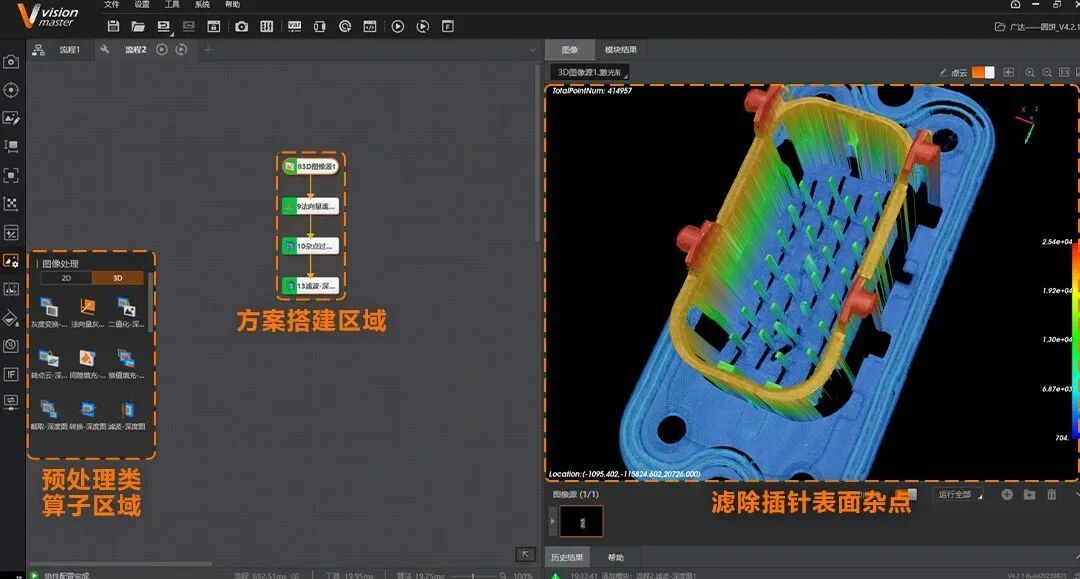Zoom in on the 3D point cloud view
The image size is (1080, 579).
[x=1030, y=72]
